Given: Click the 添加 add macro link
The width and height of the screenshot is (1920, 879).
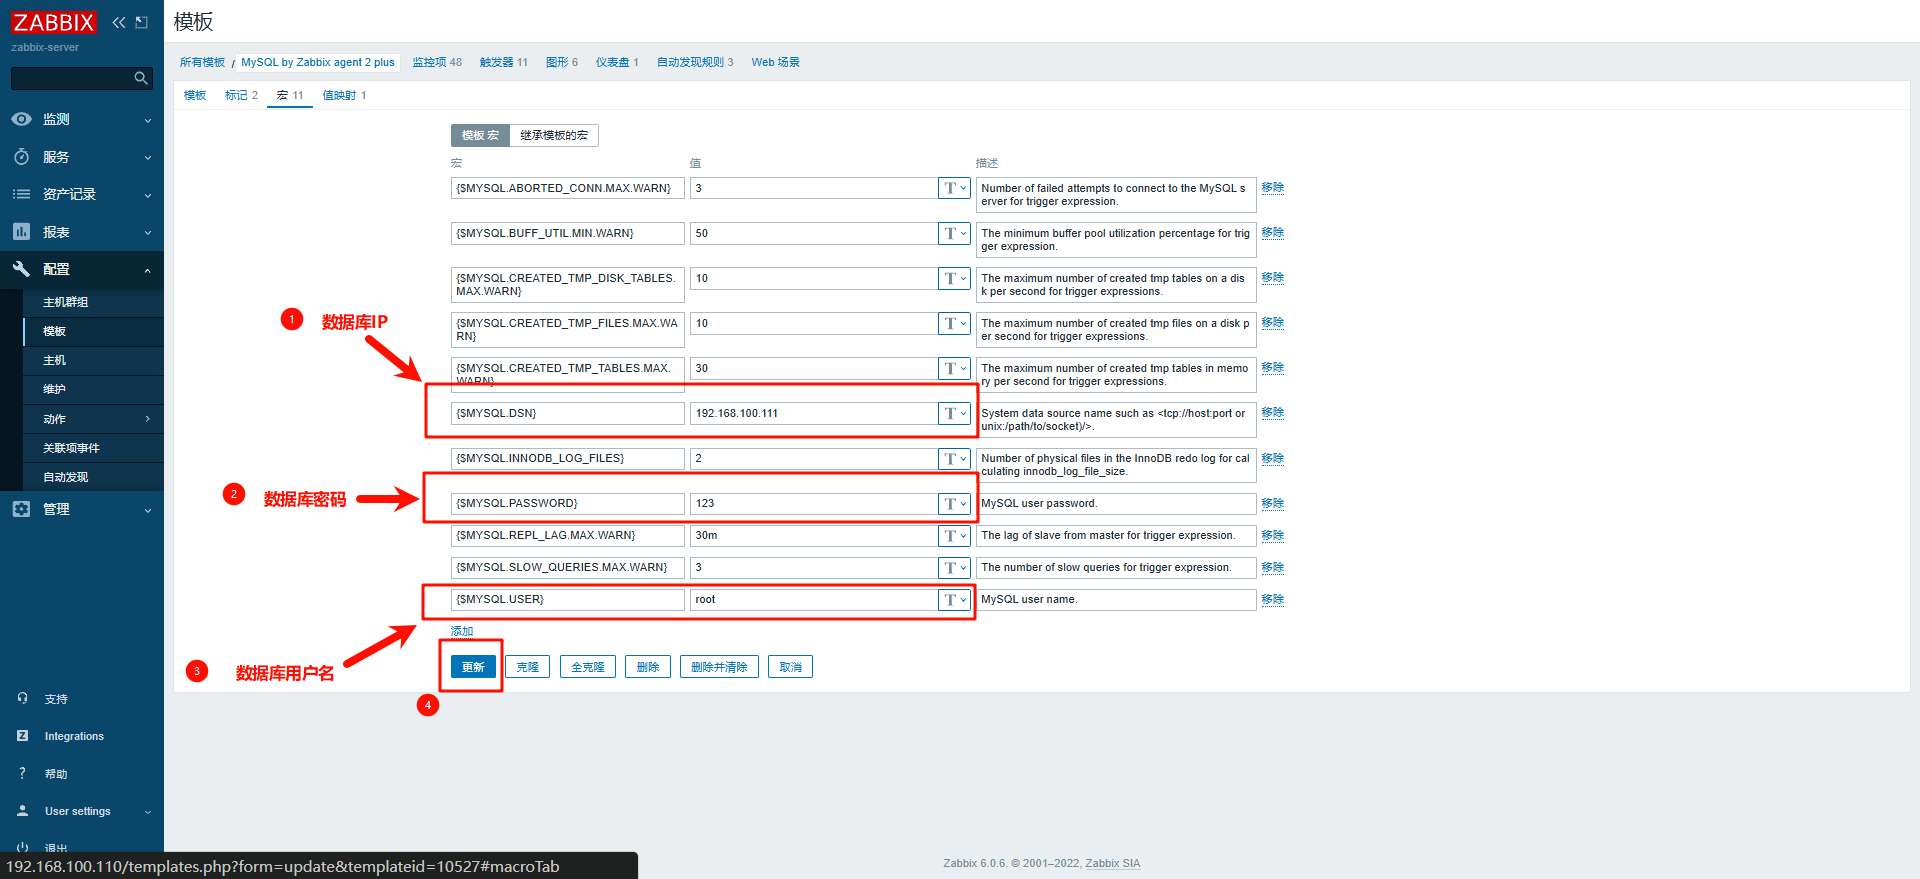Looking at the screenshot, I should 462,631.
